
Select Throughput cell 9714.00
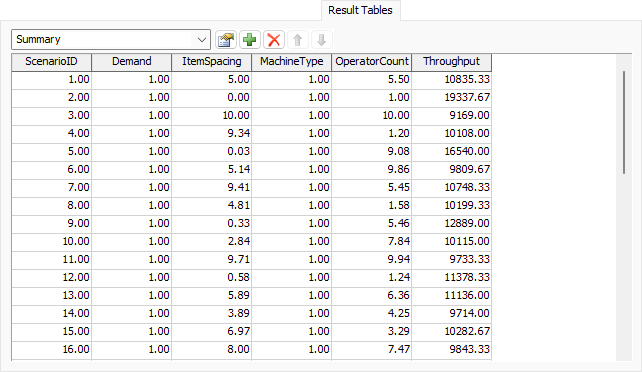[x=452, y=313]
